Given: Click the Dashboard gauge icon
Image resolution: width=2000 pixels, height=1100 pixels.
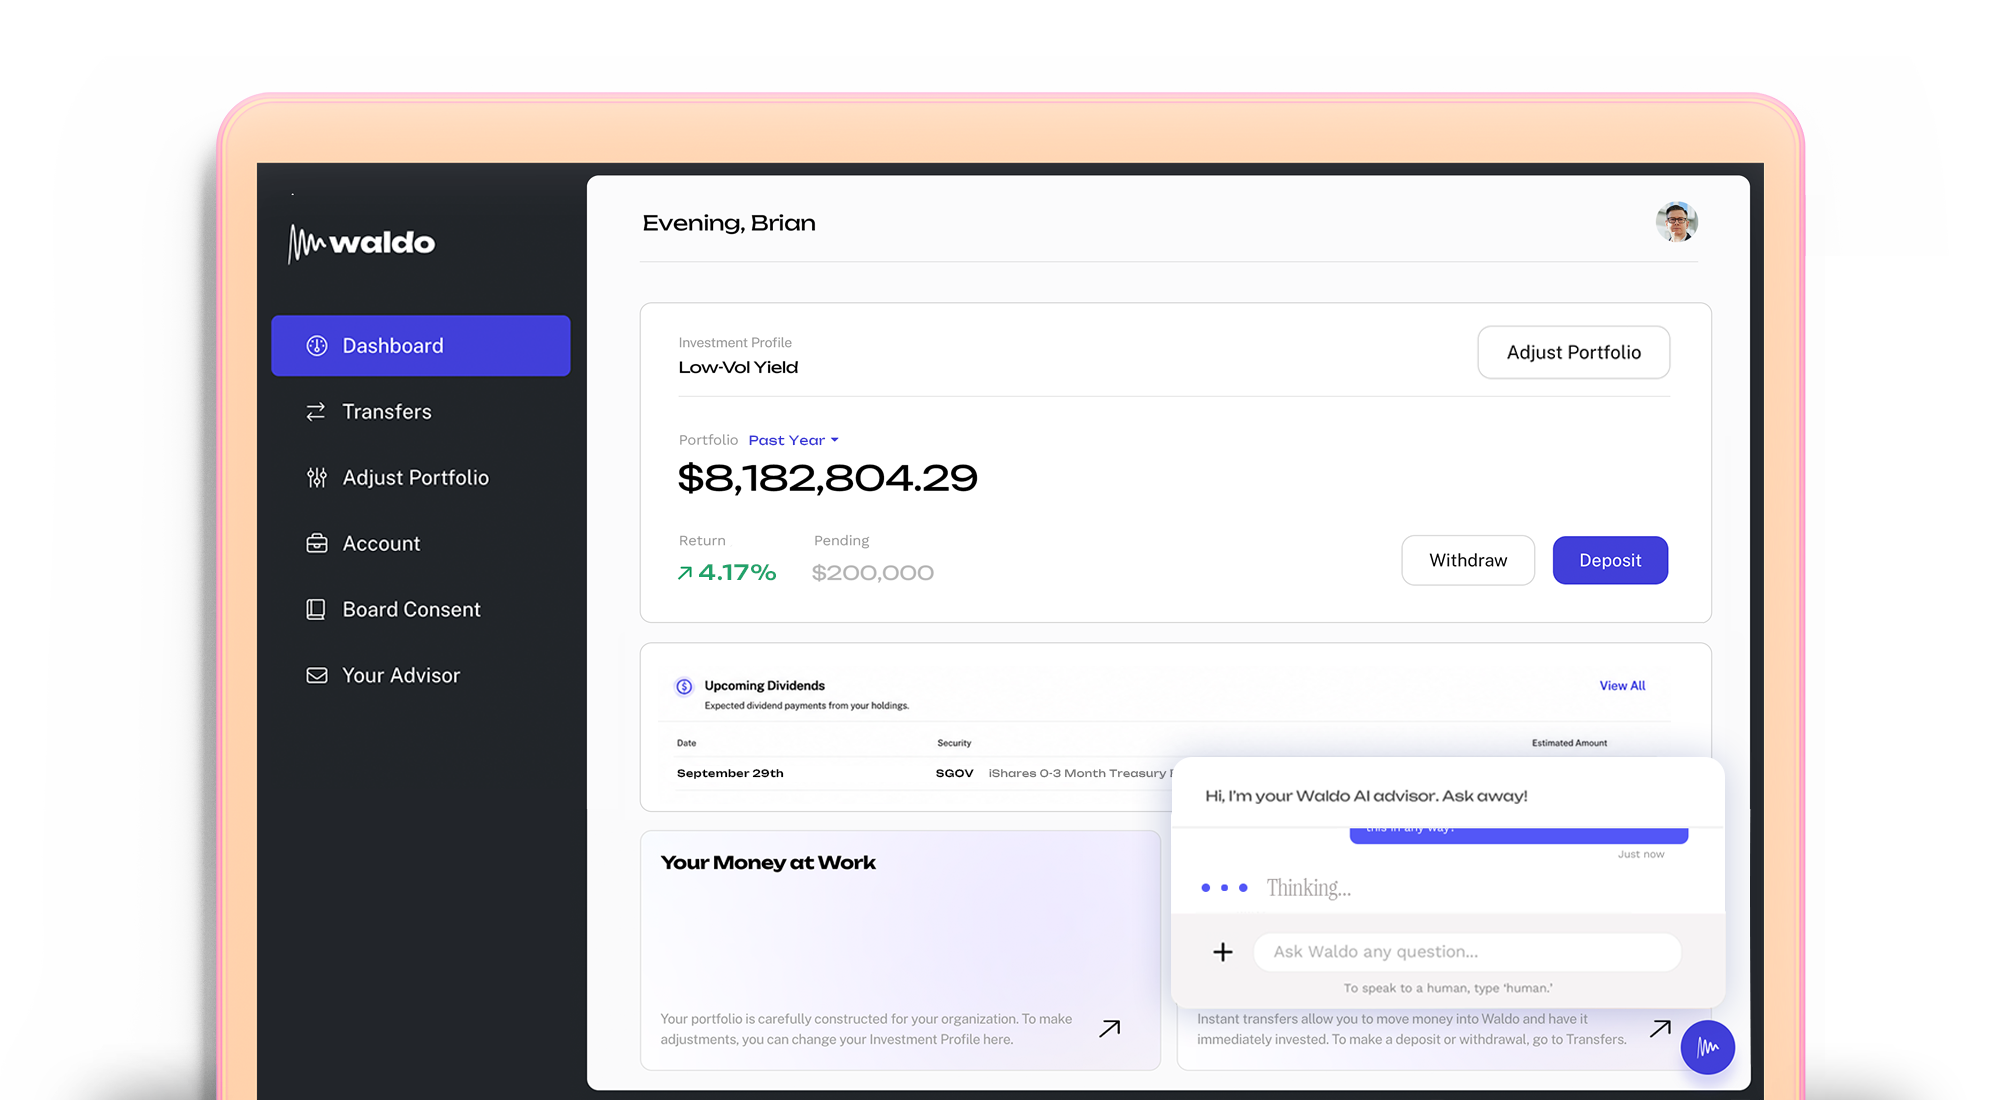Looking at the screenshot, I should [x=317, y=346].
